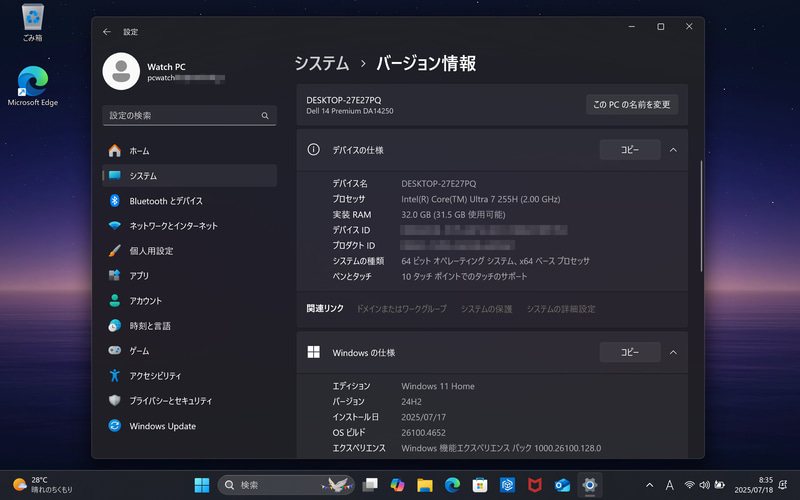Click the デバイスの仕様 info icon
Screen dimensions: 800x500
313,149
